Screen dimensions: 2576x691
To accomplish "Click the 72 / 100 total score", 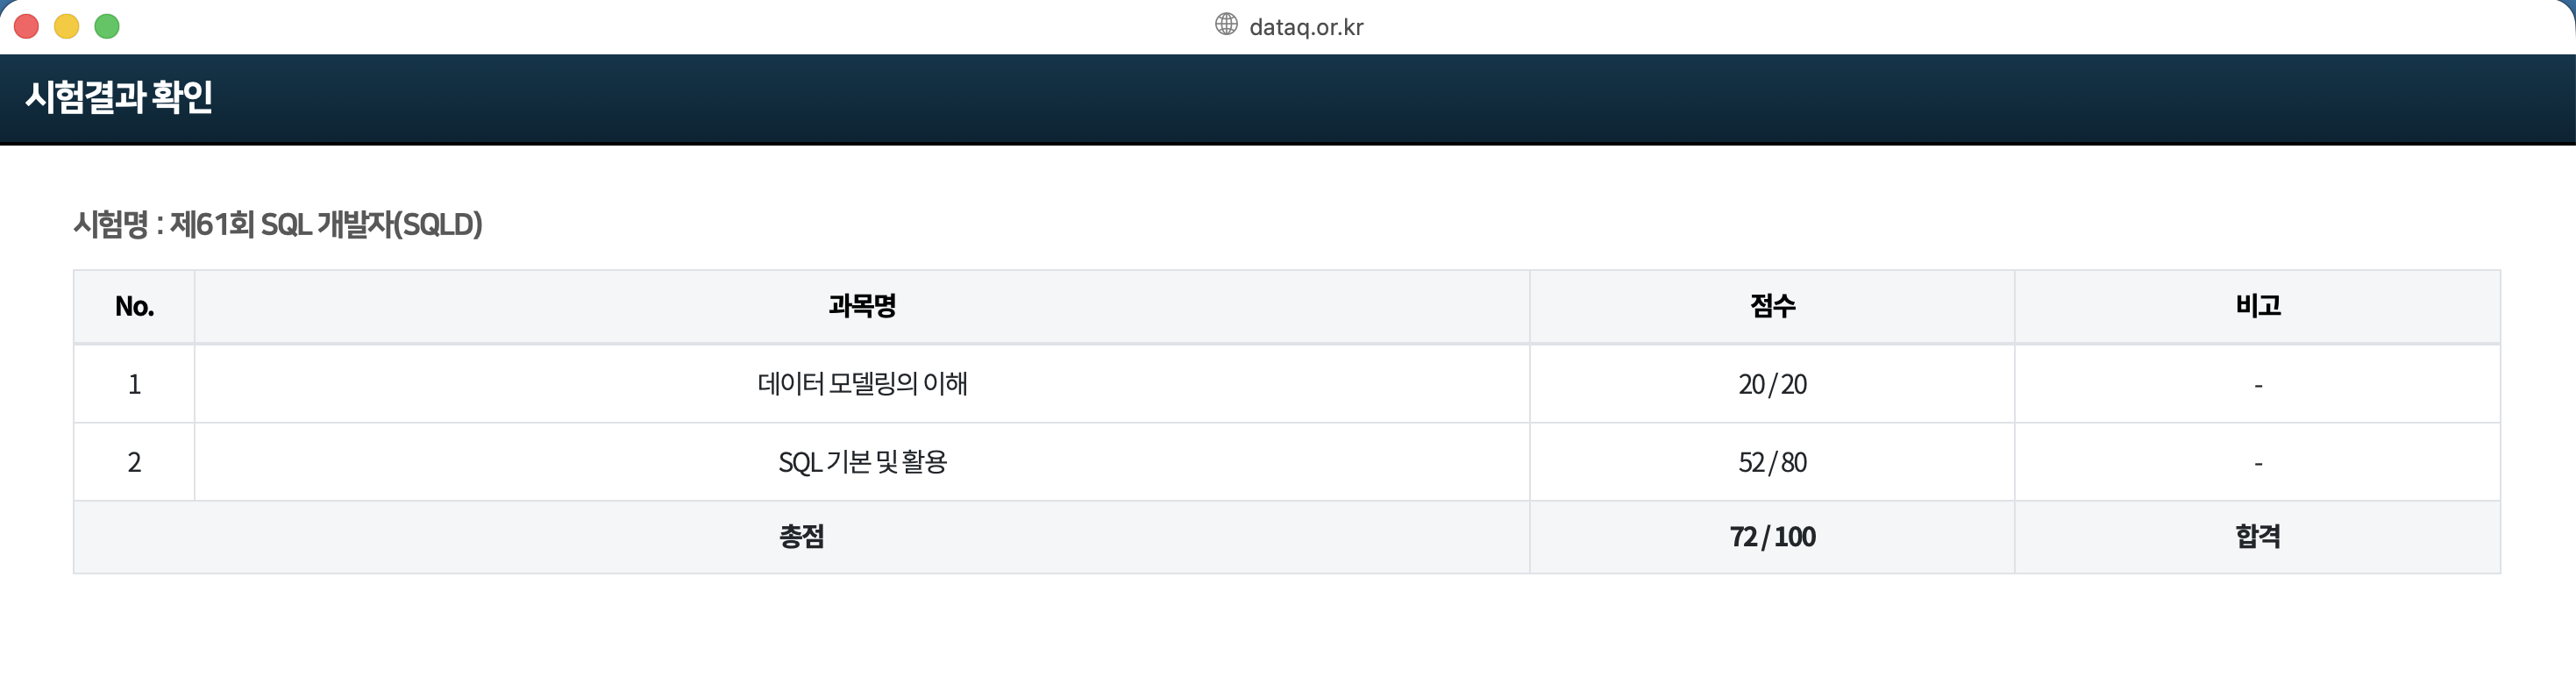I will [x=1772, y=537].
